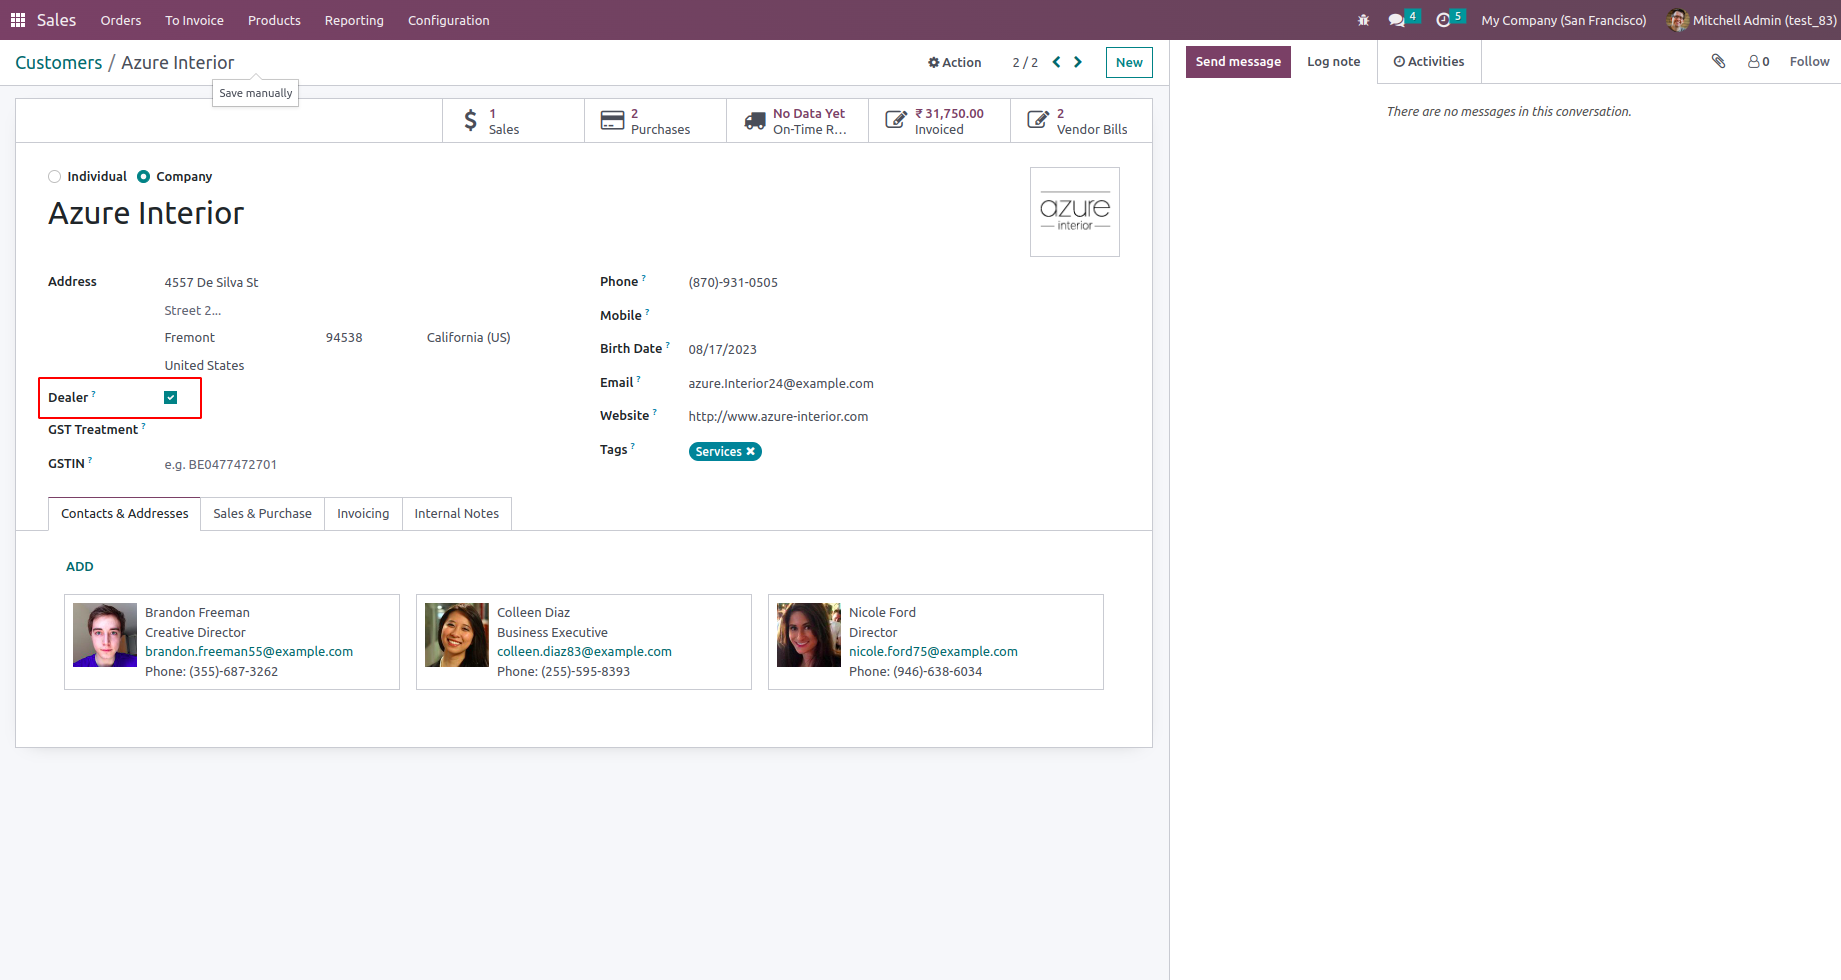The width and height of the screenshot is (1841, 980).
Task: Click the Sales app title
Action: click(x=56, y=20)
